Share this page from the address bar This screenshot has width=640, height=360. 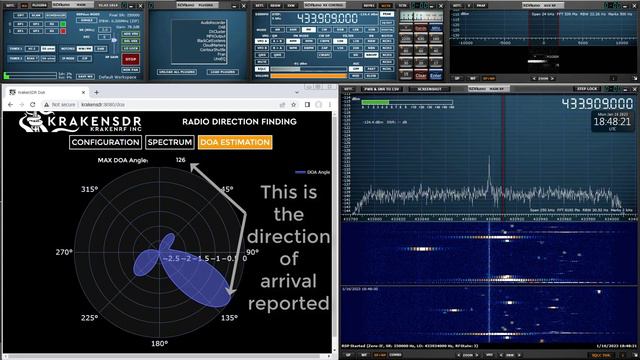pyautogui.click(x=282, y=105)
